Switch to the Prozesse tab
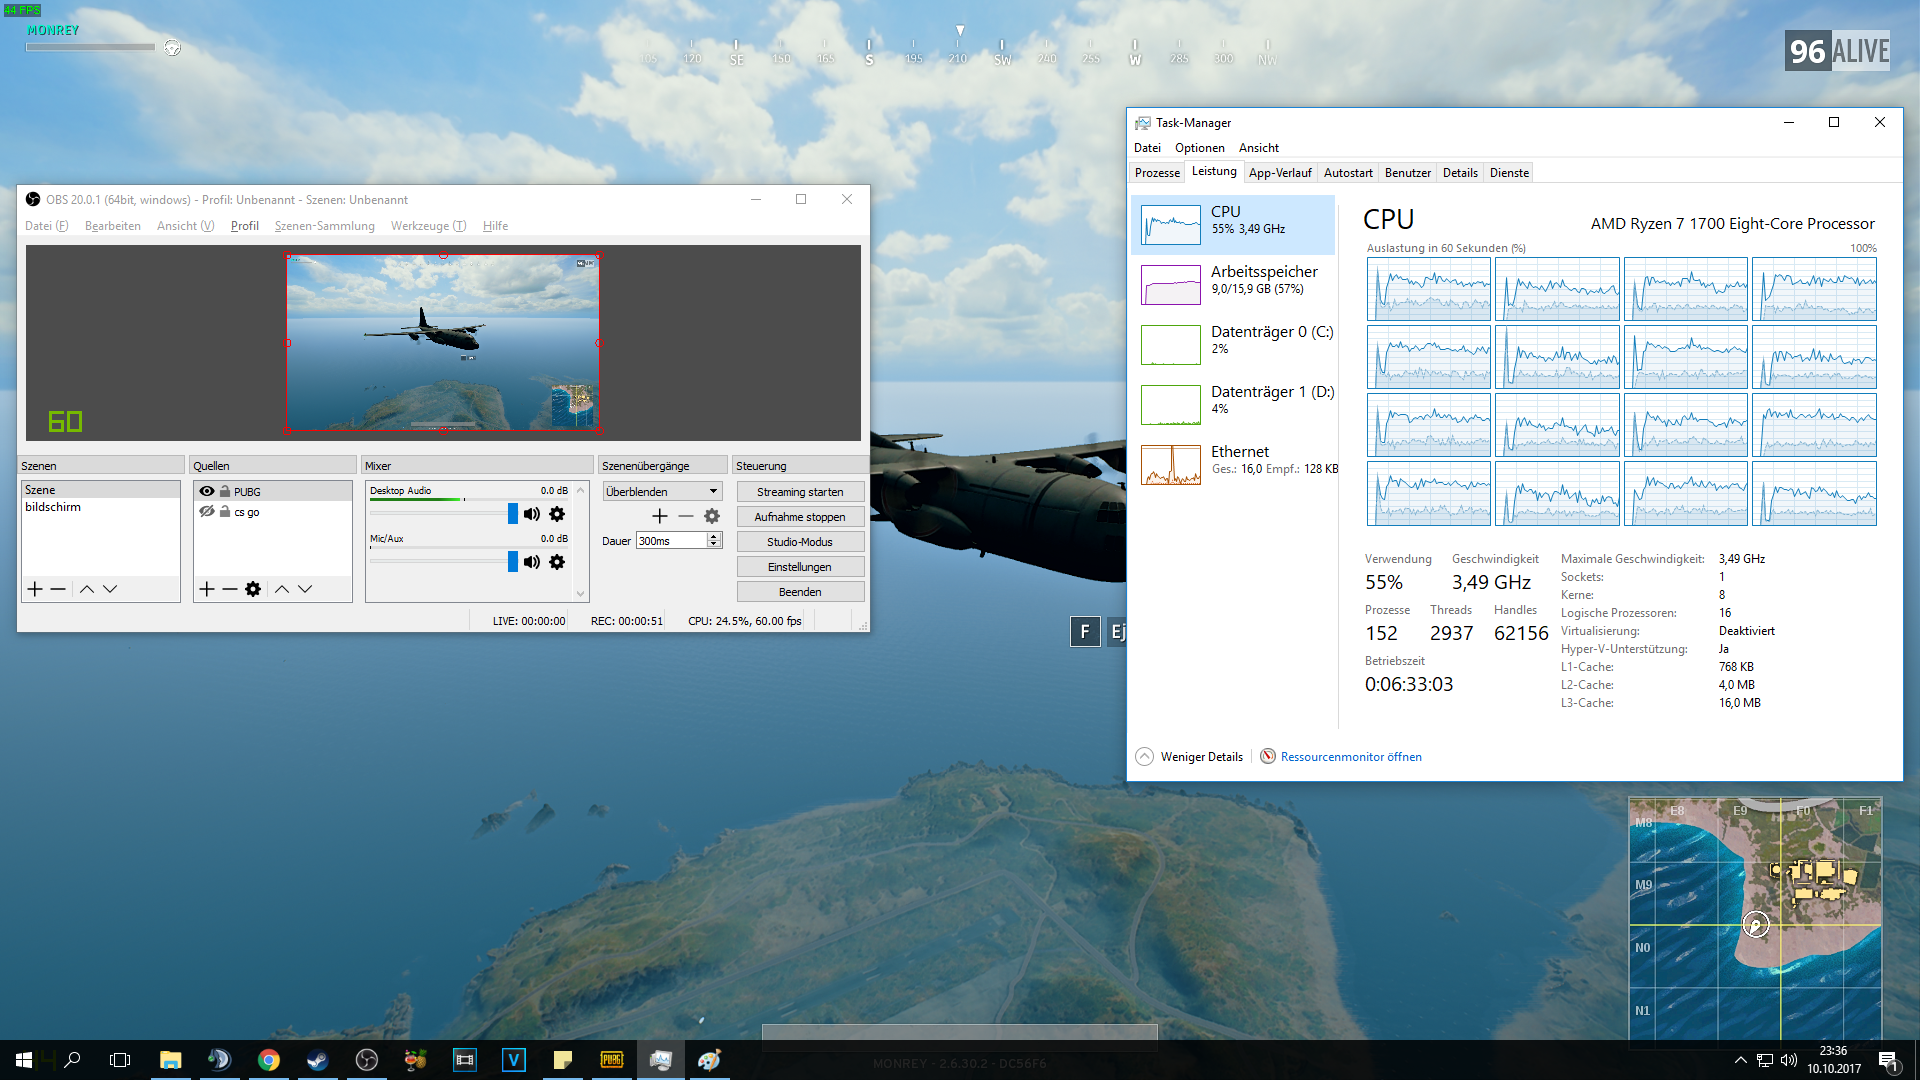 [x=1157, y=173]
